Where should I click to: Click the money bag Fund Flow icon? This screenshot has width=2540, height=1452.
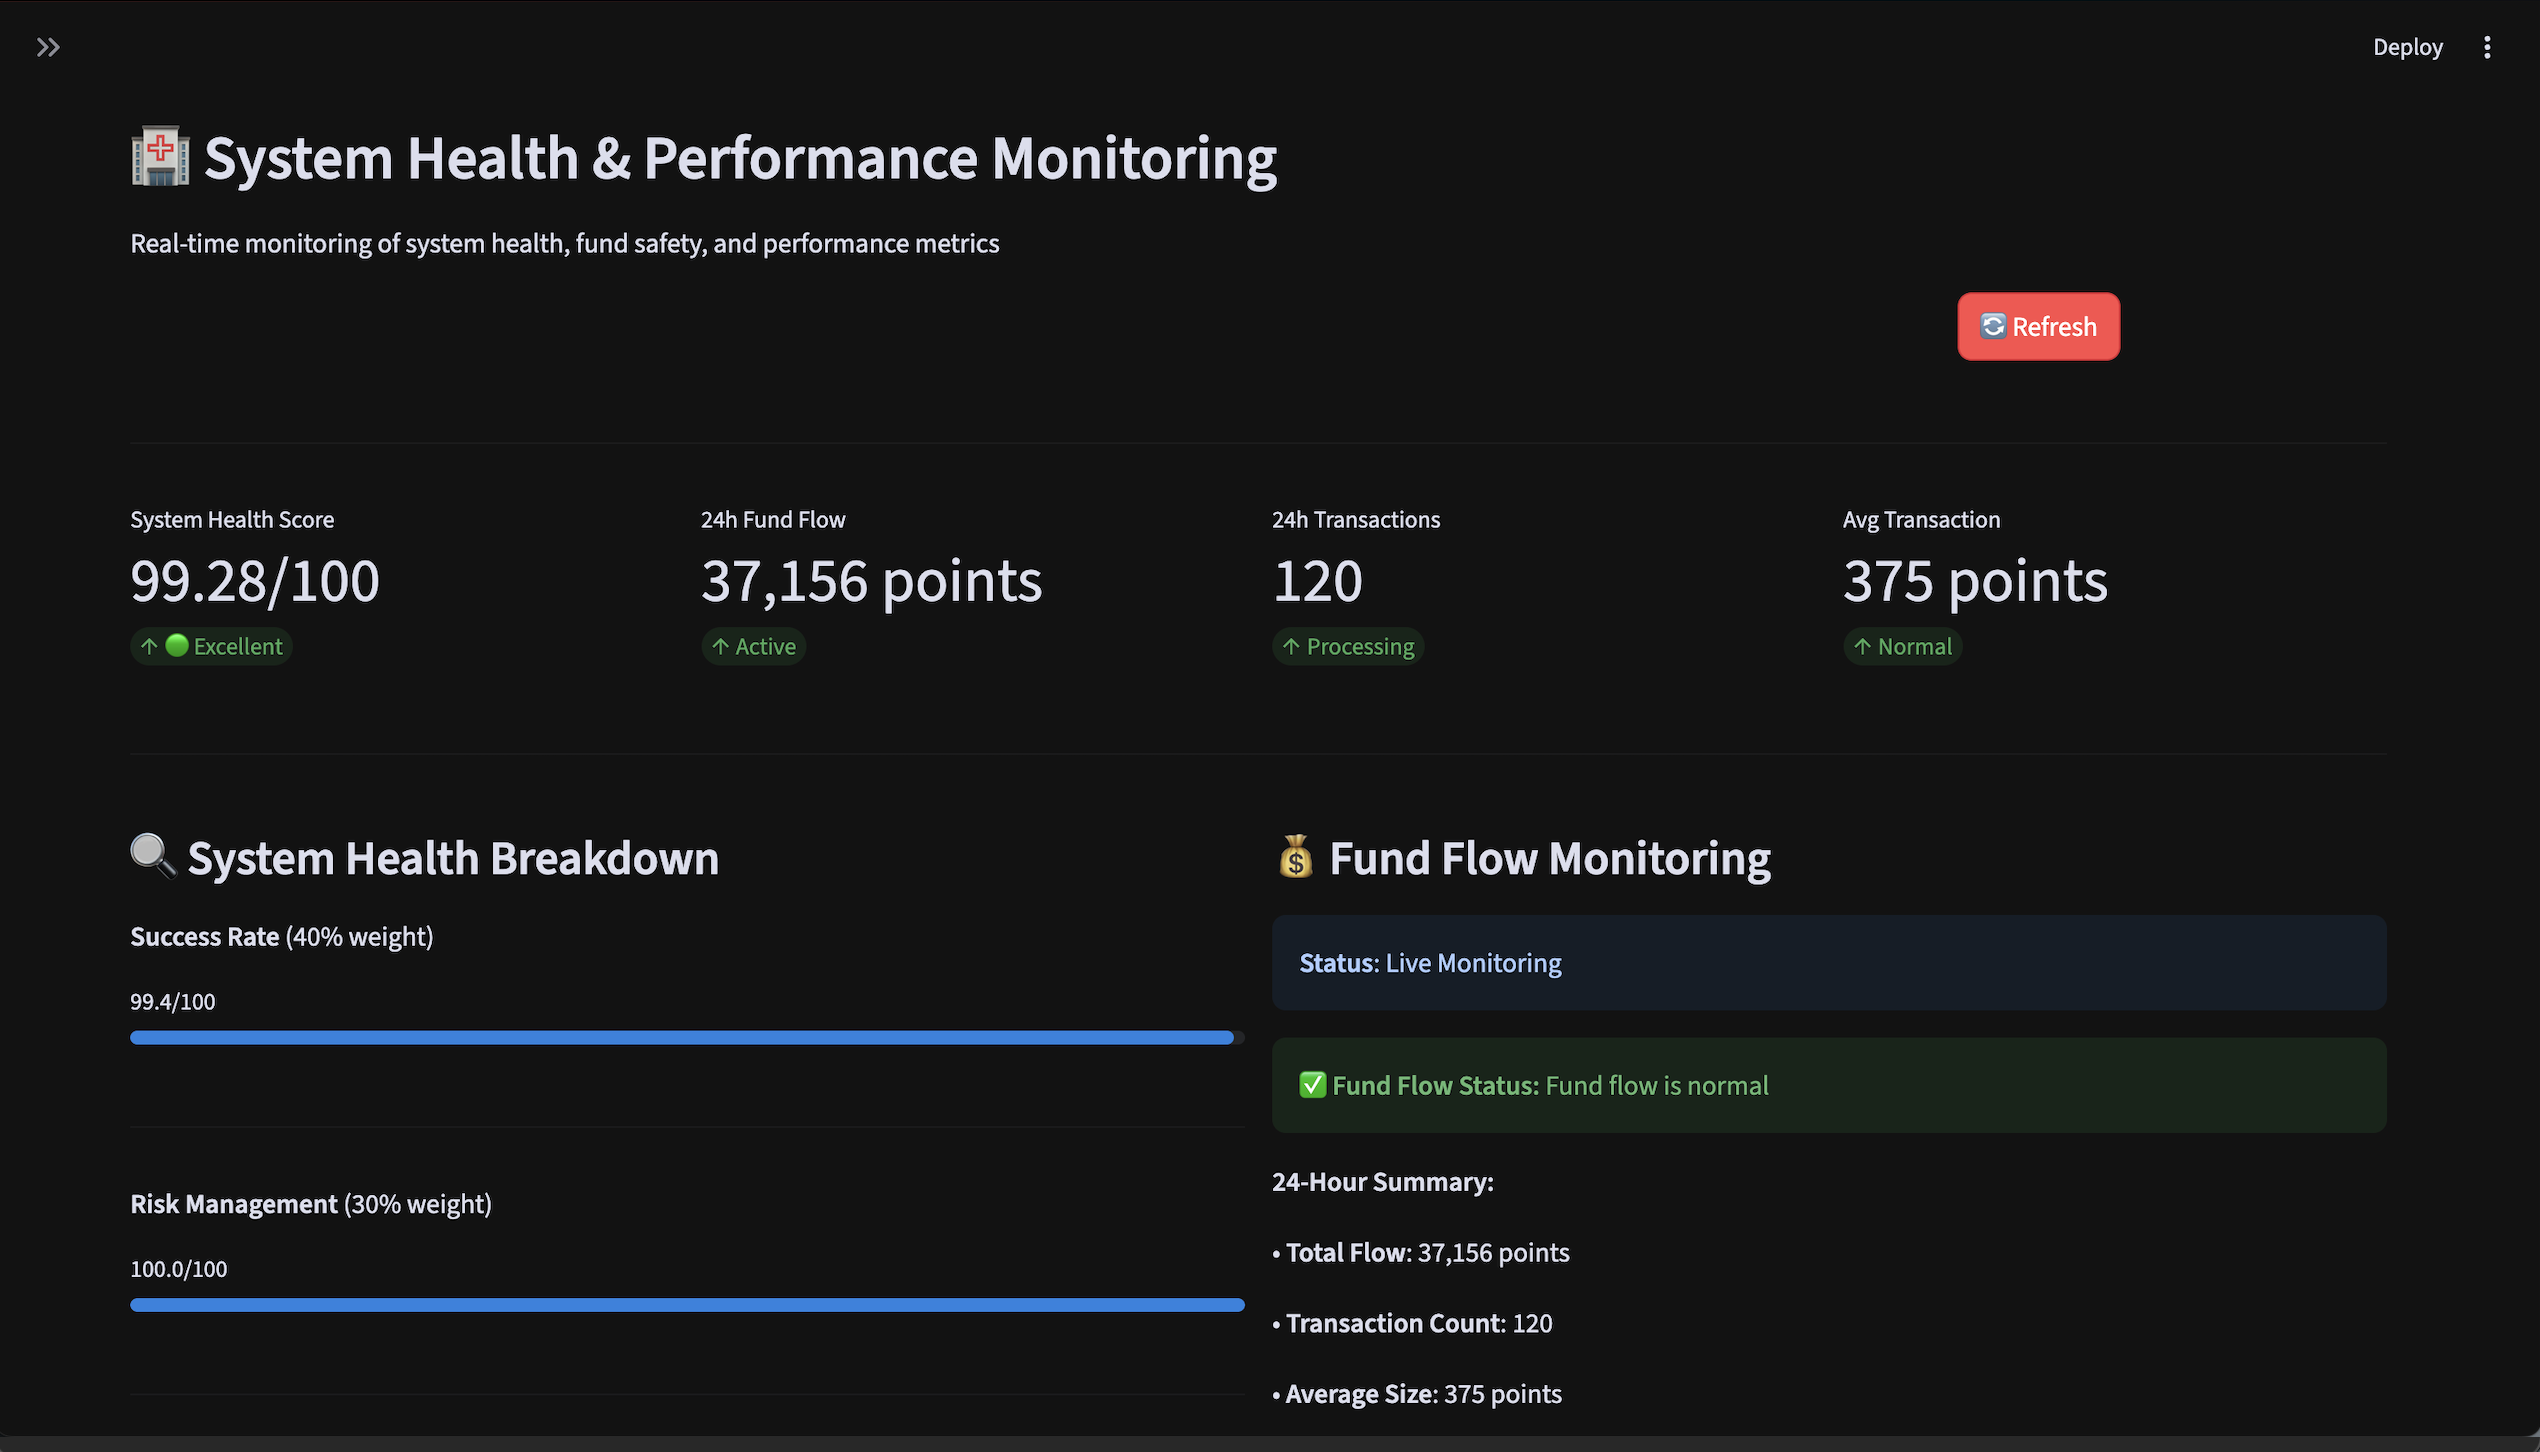(x=1295, y=857)
